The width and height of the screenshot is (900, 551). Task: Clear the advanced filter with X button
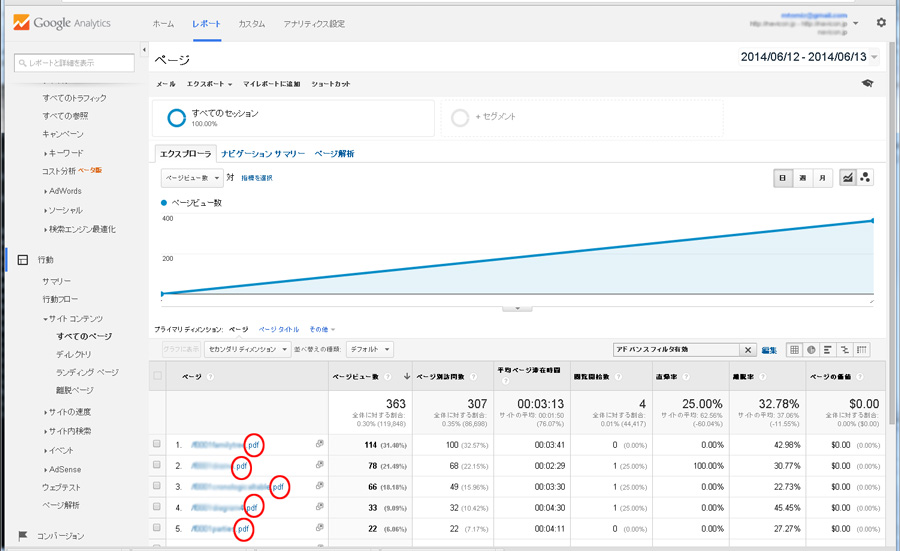tap(748, 350)
